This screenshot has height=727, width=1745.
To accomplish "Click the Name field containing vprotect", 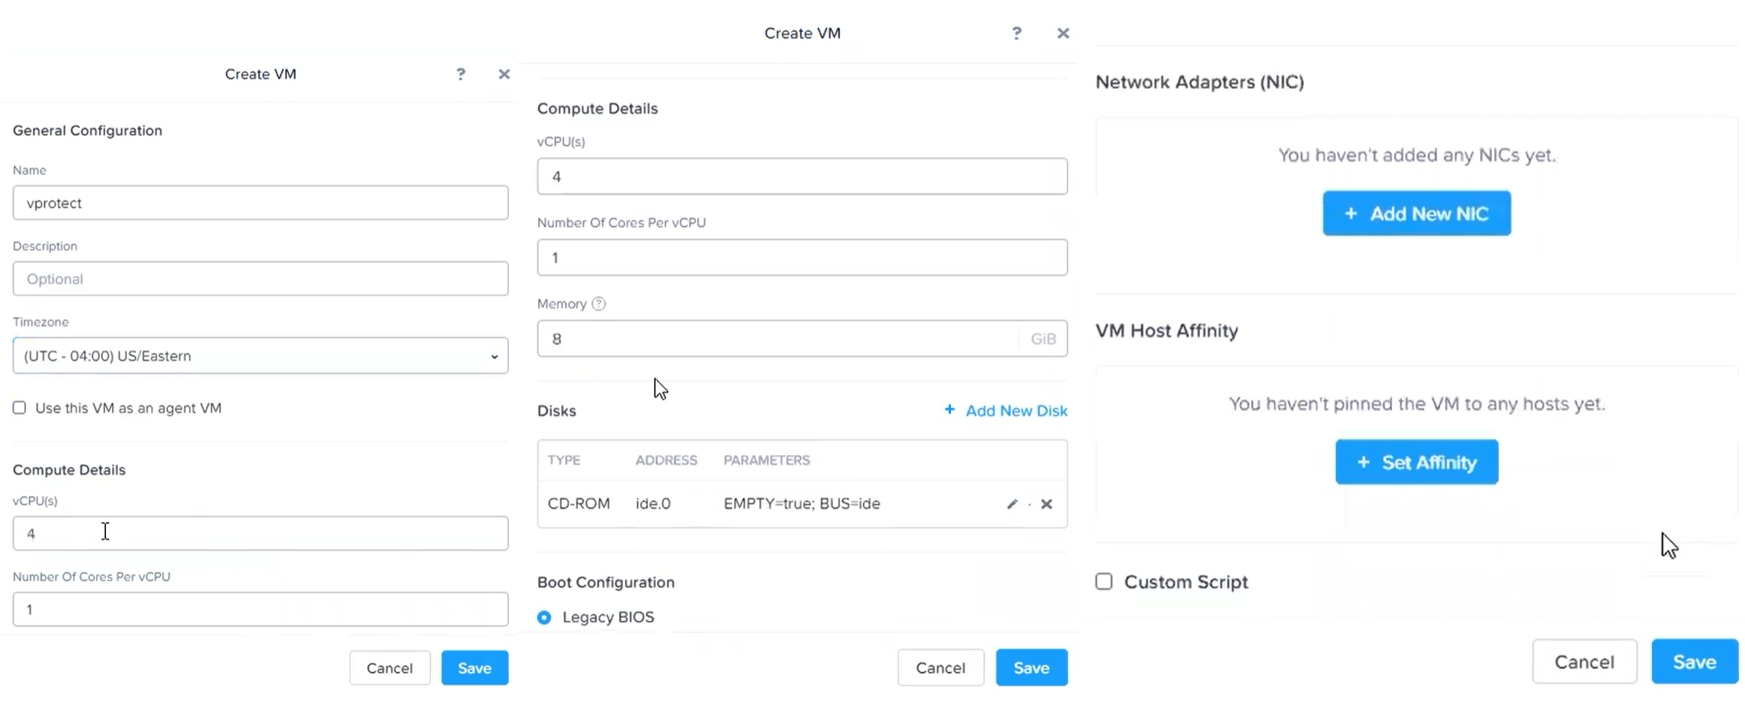I will pos(260,203).
